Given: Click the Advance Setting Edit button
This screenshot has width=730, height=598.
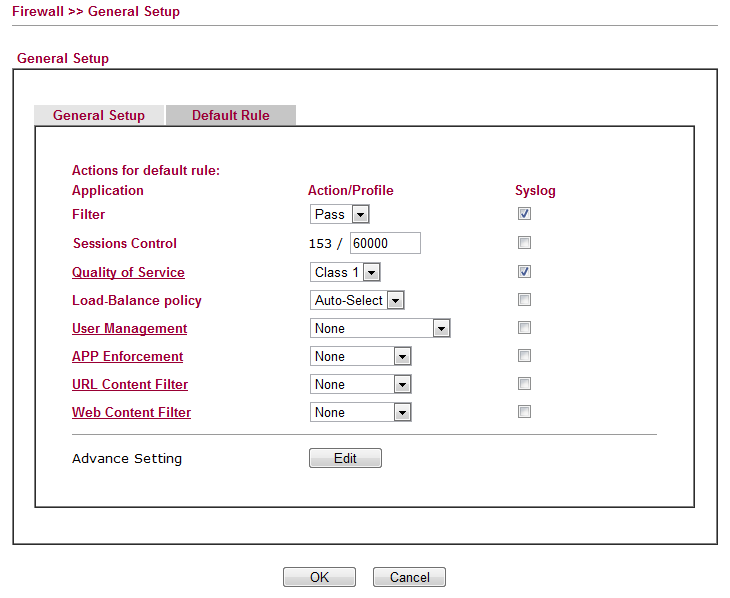Looking at the screenshot, I should [x=345, y=458].
